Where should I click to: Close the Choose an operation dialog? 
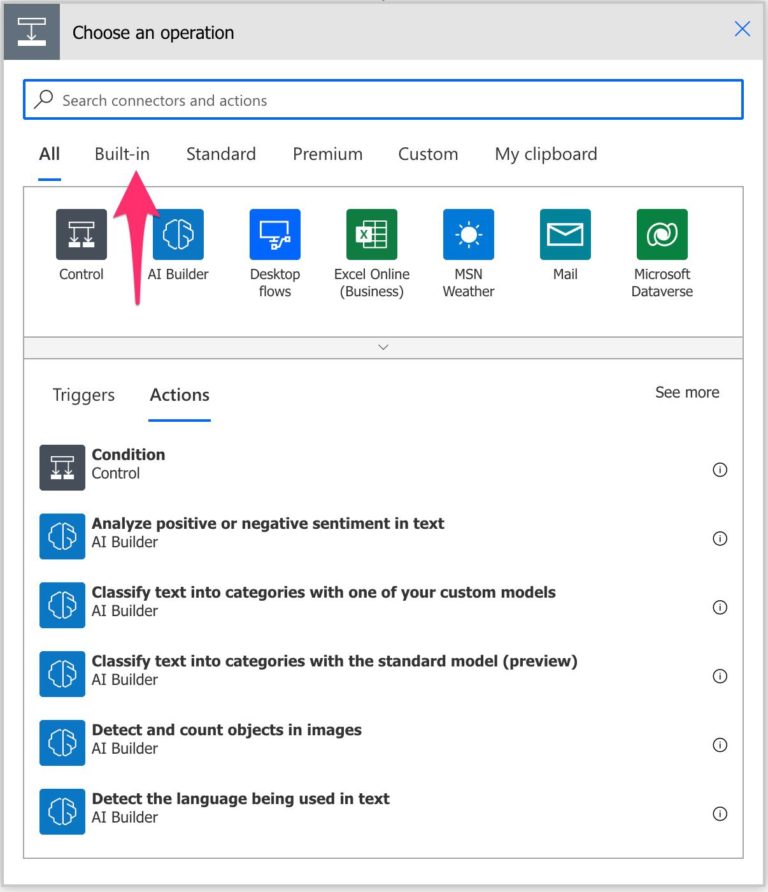click(x=741, y=30)
